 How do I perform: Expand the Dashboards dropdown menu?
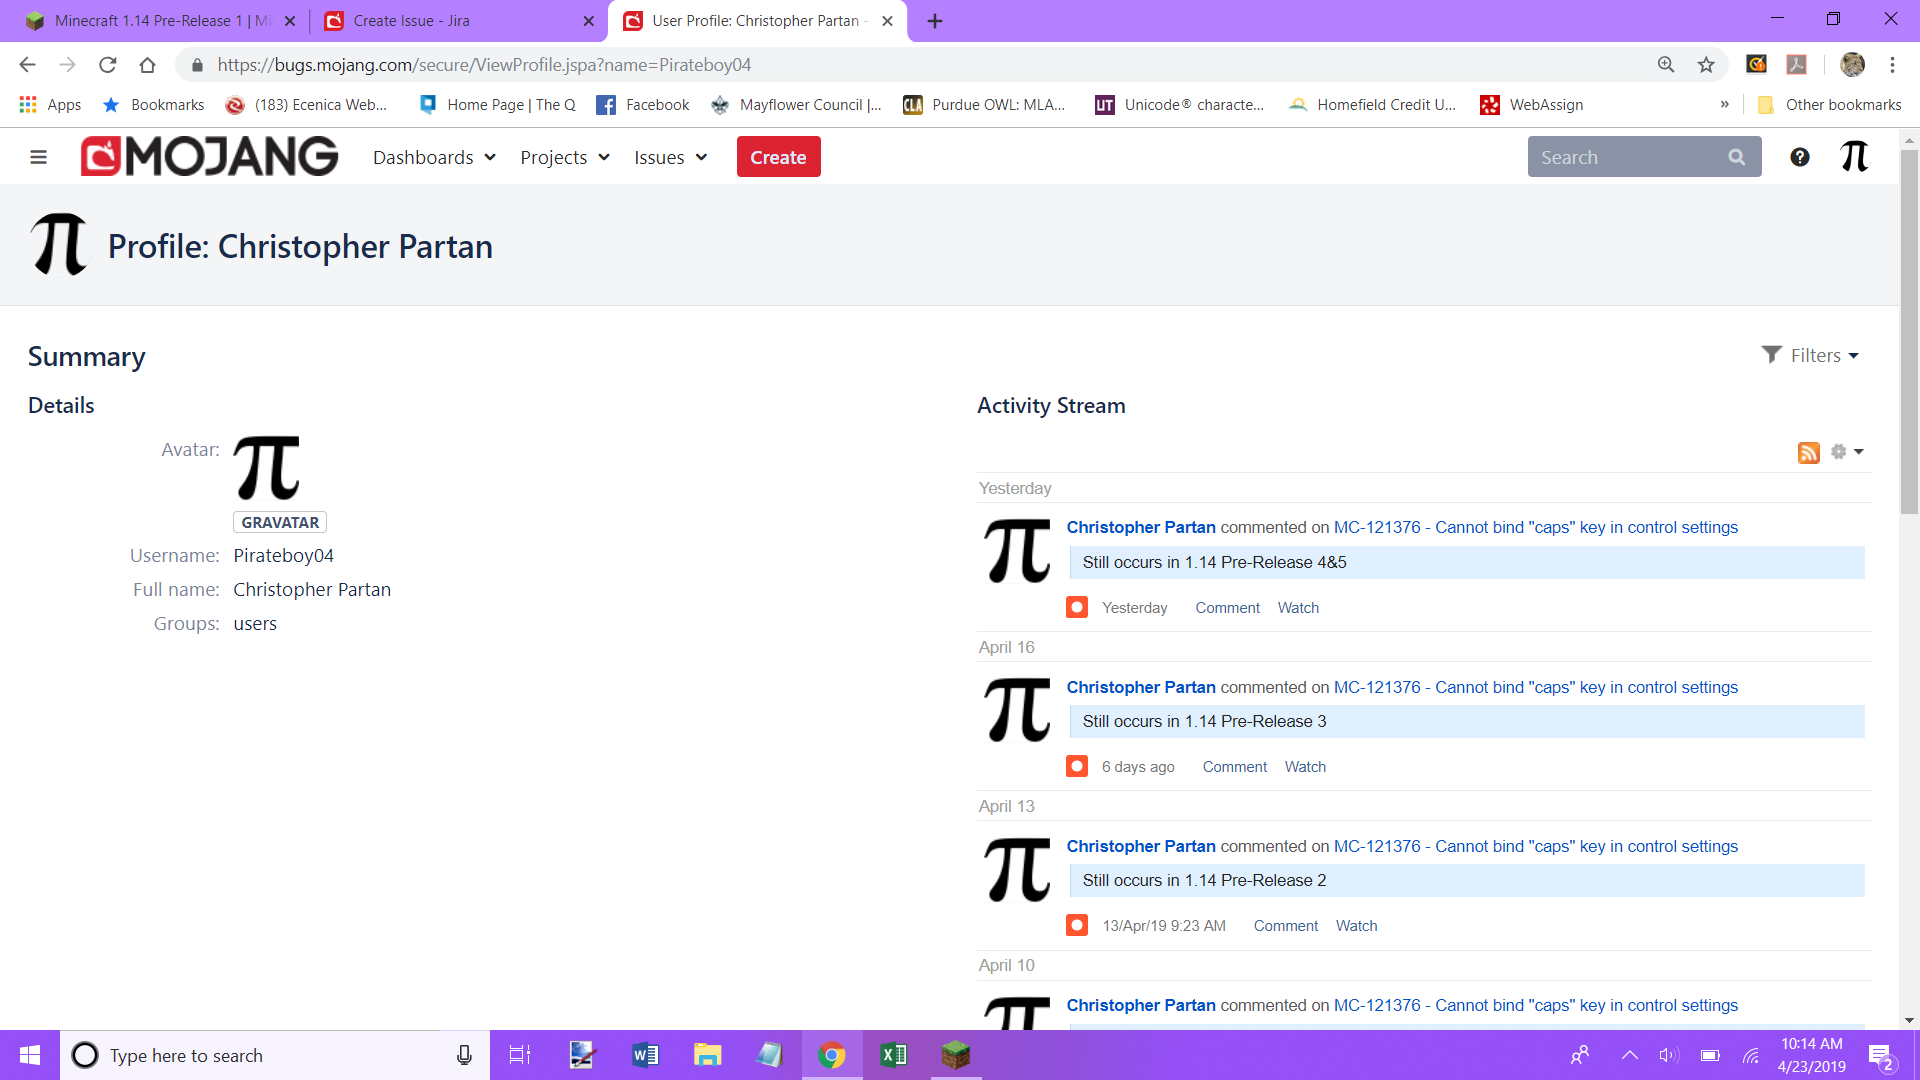(x=434, y=157)
